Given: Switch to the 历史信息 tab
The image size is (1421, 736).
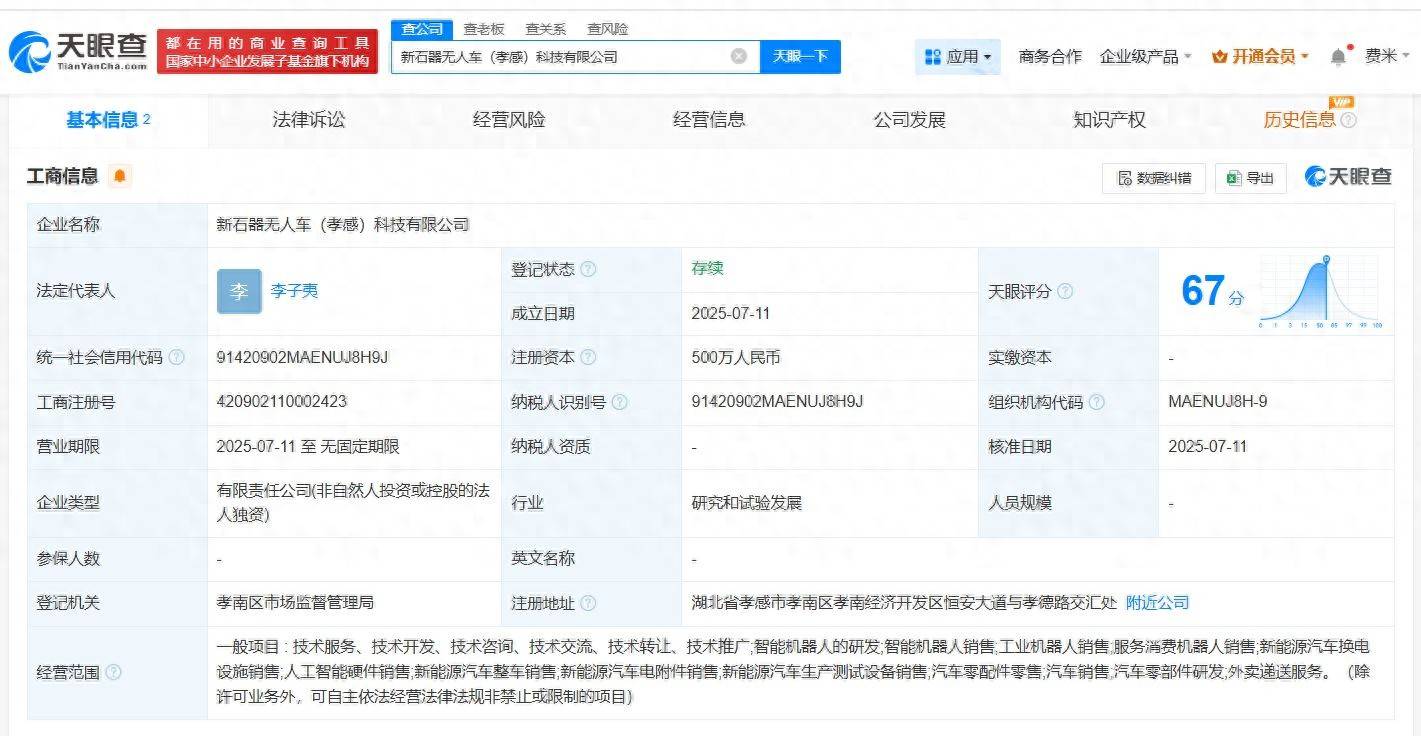Looking at the screenshot, I should coord(1299,120).
